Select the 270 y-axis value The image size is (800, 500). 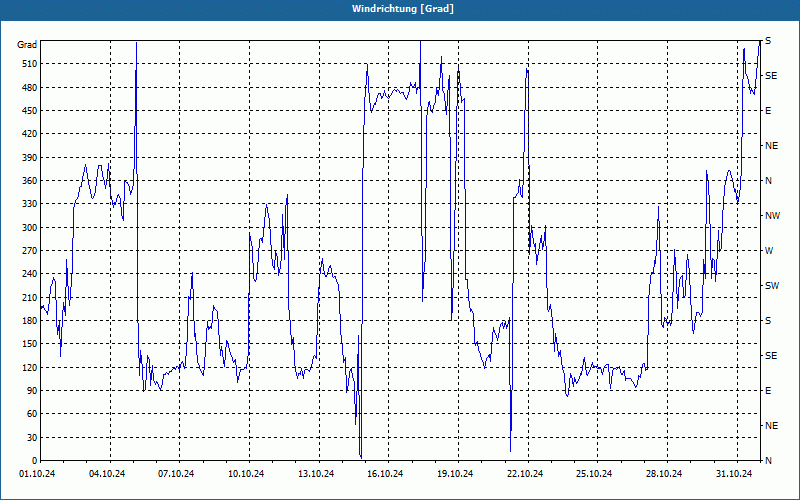pos(30,251)
